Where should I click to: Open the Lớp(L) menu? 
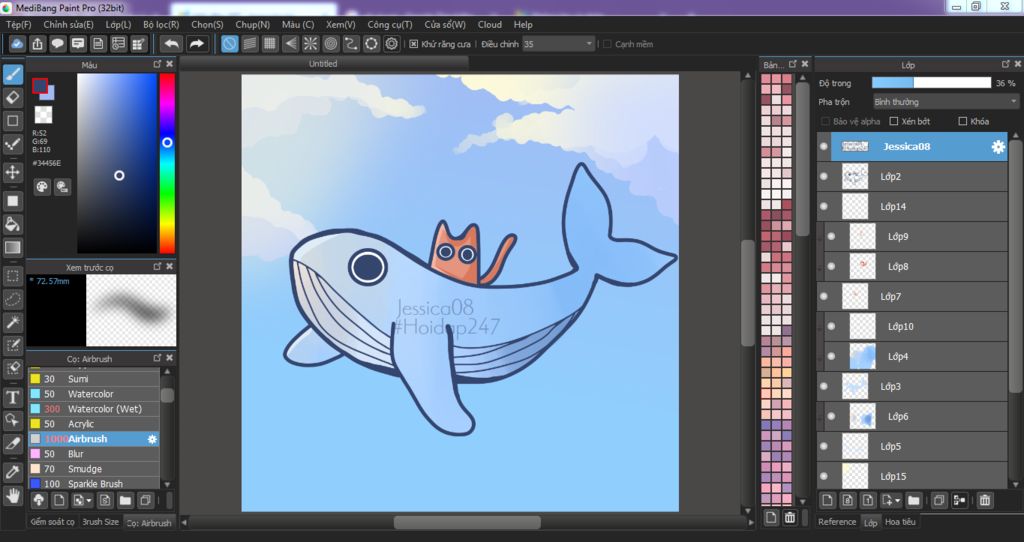[x=118, y=24]
